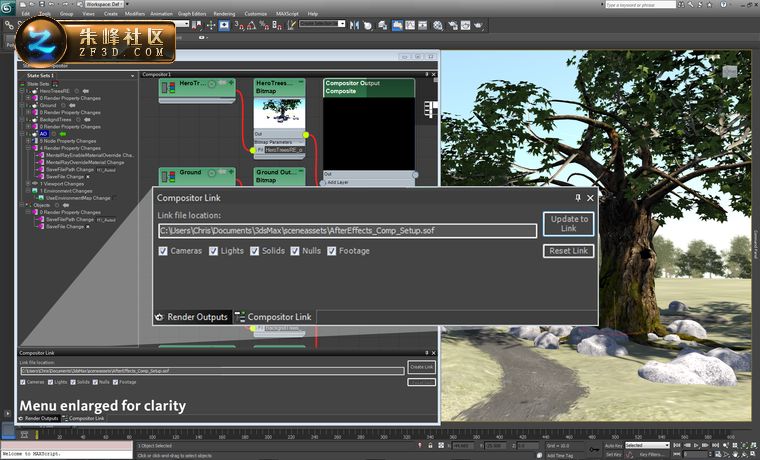Click the 3ds Max application logo button
Screen dimensions: 760x460
click(8, 7)
